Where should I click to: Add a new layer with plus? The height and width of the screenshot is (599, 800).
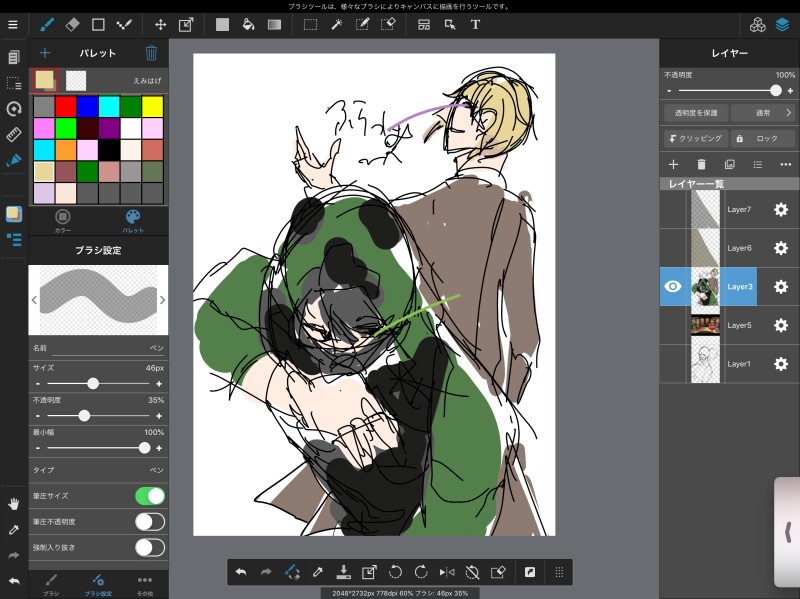(673, 164)
